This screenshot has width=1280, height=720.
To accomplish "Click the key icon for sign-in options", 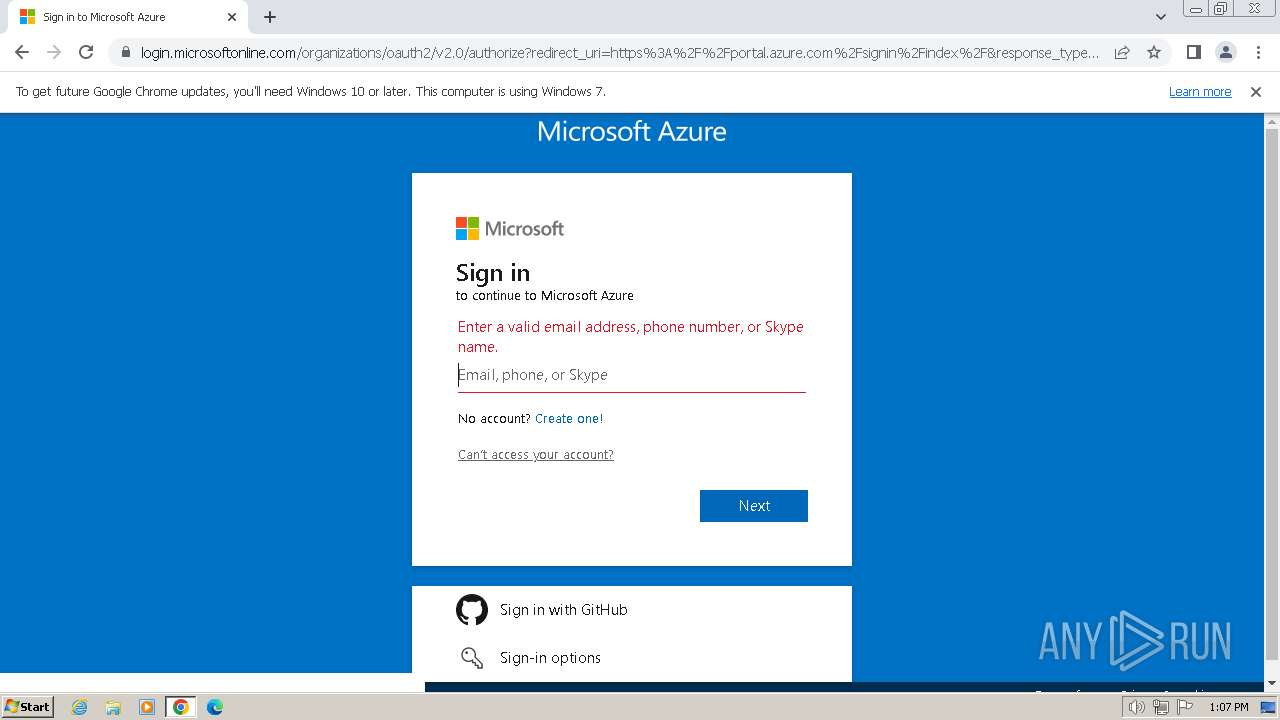I will [x=472, y=658].
